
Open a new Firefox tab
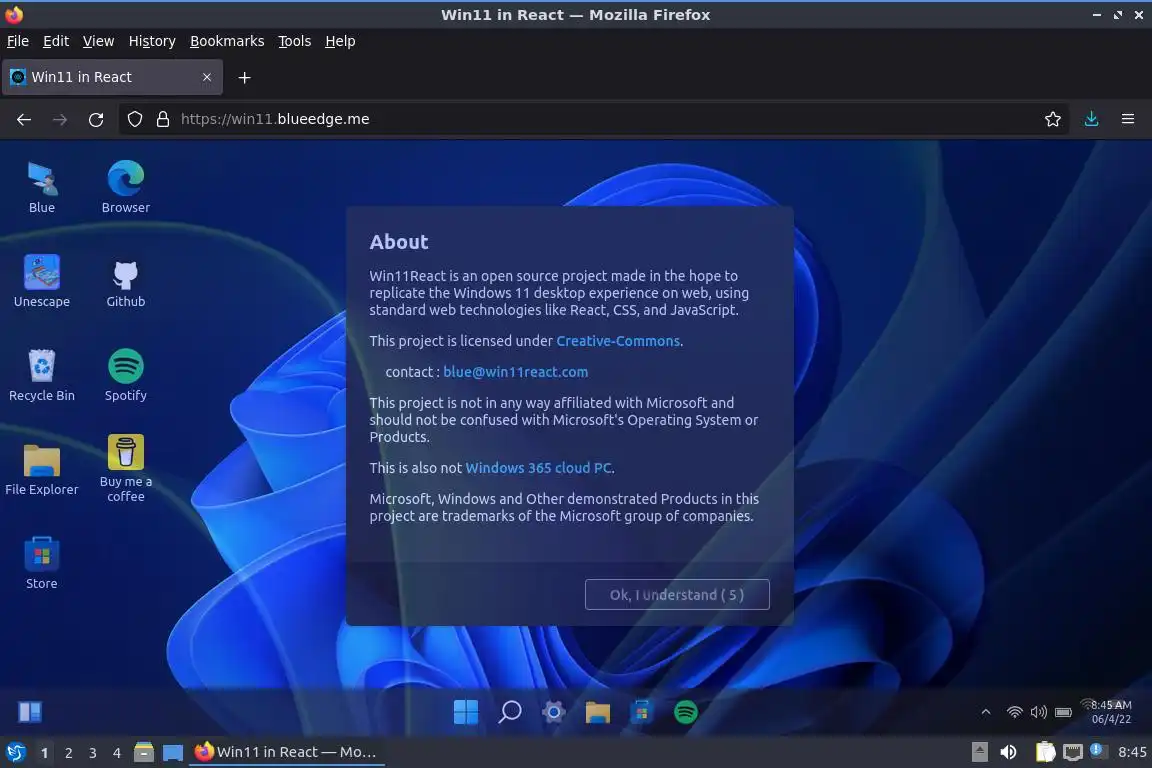[x=245, y=77]
